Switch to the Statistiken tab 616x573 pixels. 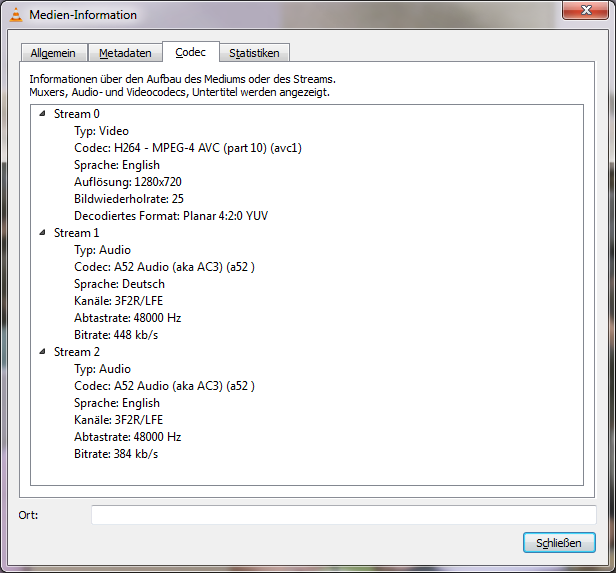[x=254, y=53]
